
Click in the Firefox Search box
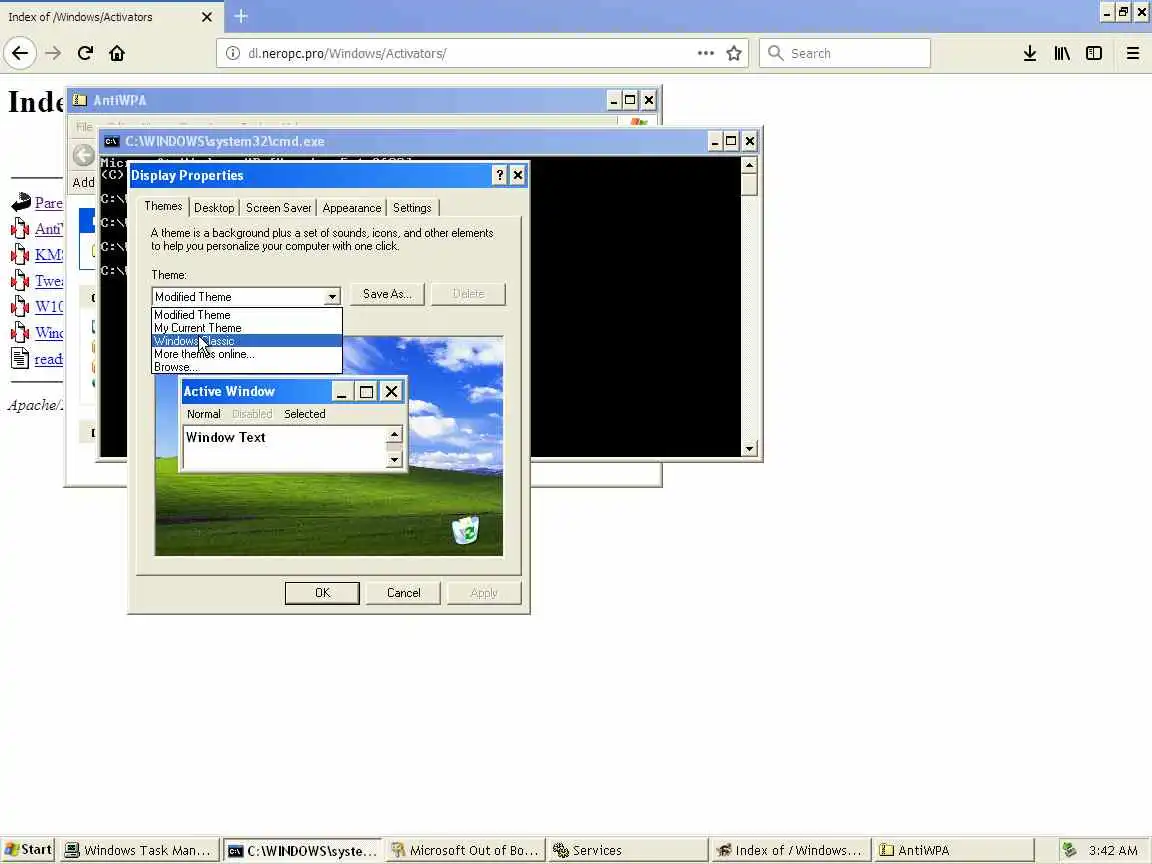845,53
